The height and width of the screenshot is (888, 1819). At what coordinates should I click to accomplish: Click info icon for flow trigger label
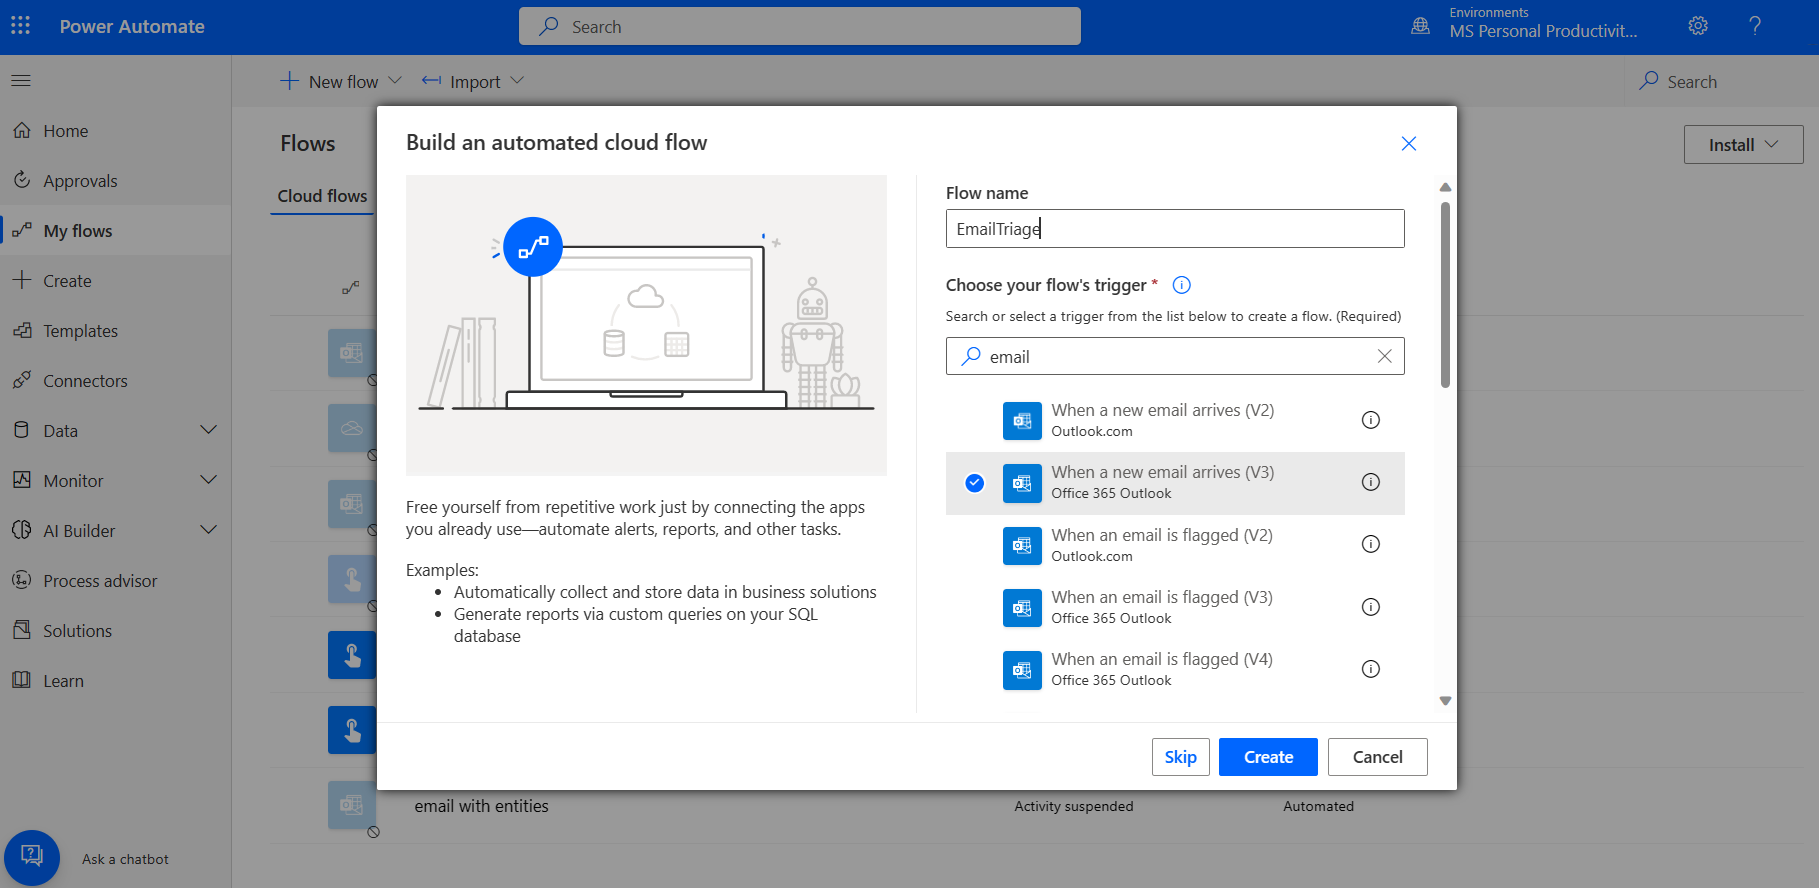[1181, 285]
